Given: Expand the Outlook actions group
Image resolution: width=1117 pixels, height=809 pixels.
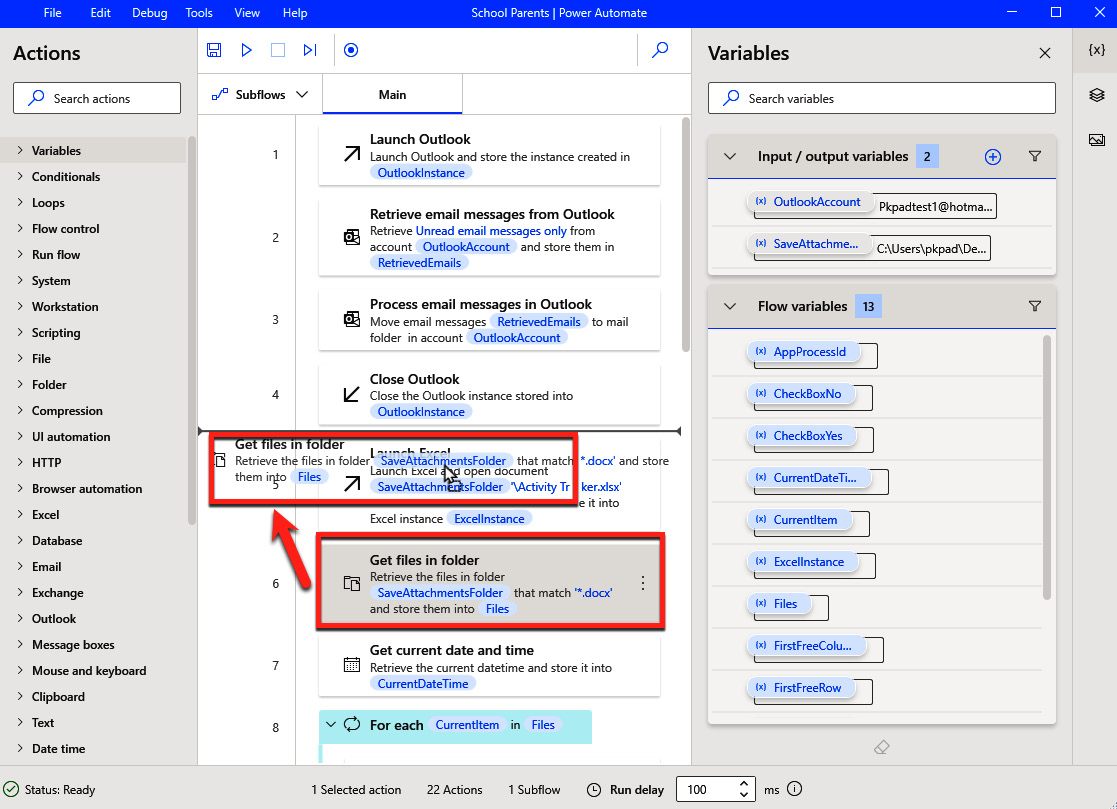Looking at the screenshot, I should (x=20, y=618).
